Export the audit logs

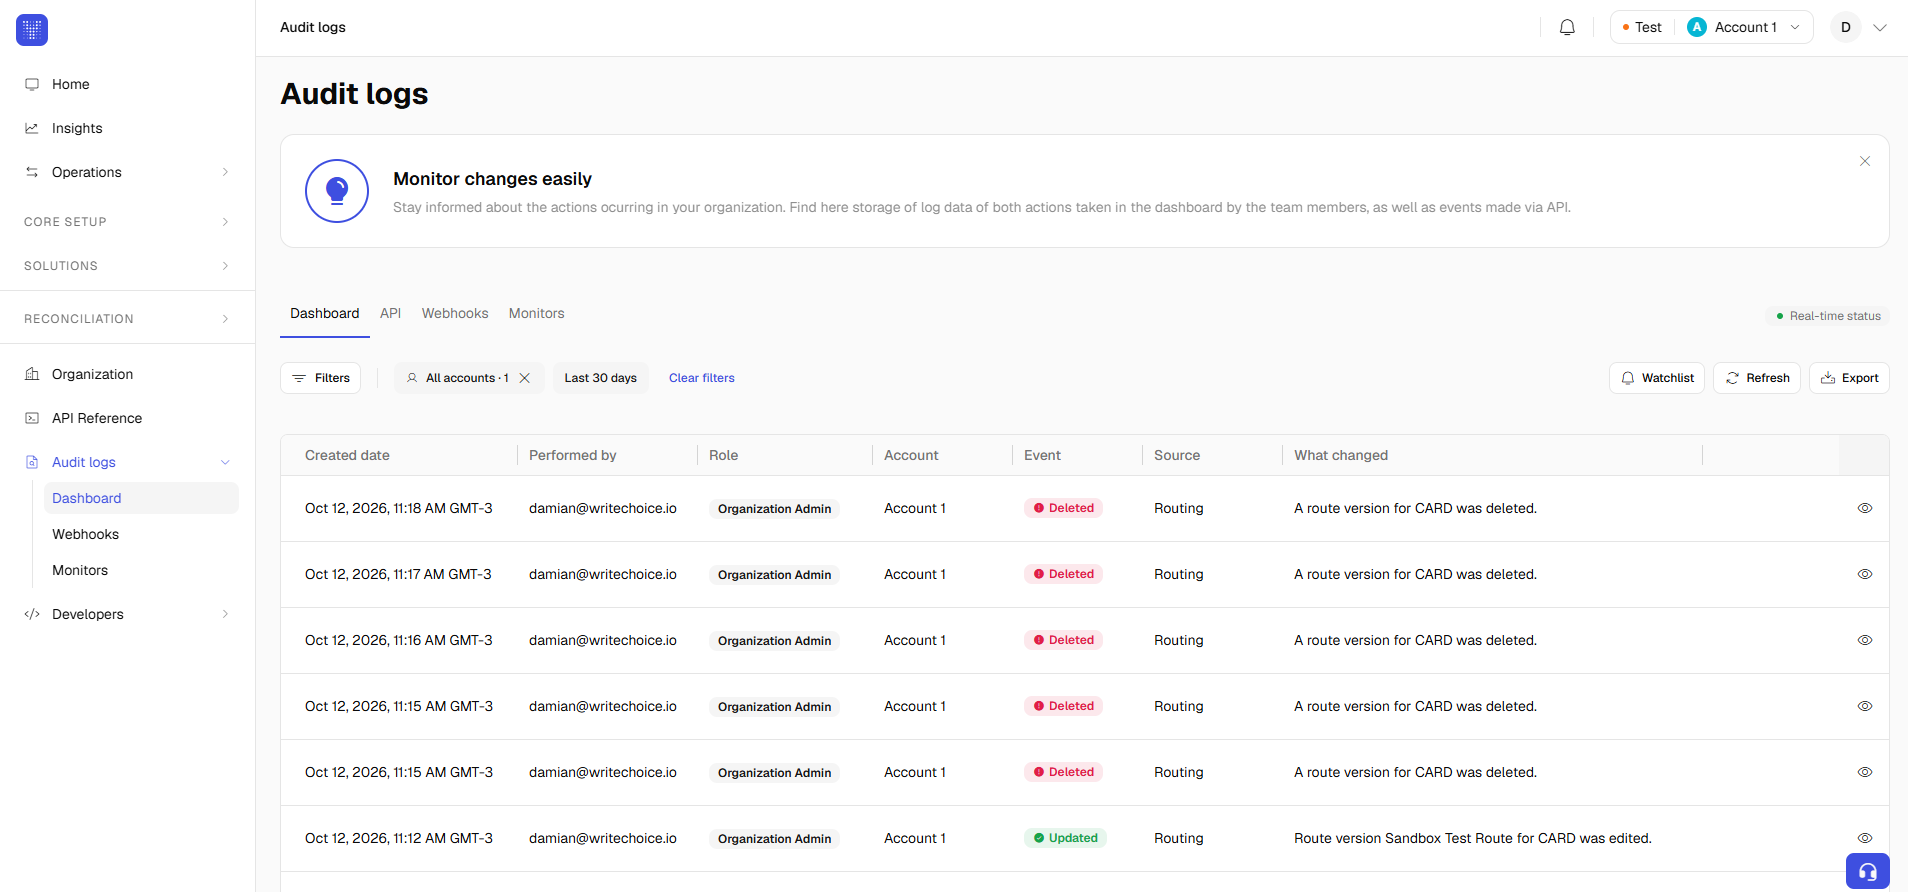point(1849,378)
